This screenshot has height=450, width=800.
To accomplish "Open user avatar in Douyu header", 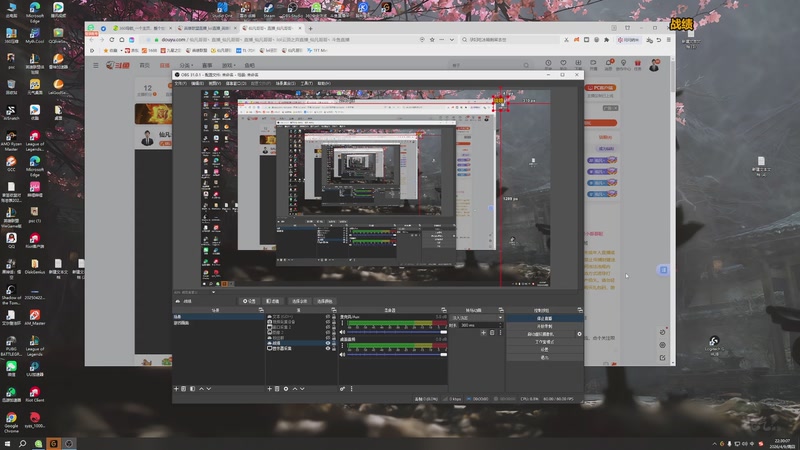I will 654,65.
